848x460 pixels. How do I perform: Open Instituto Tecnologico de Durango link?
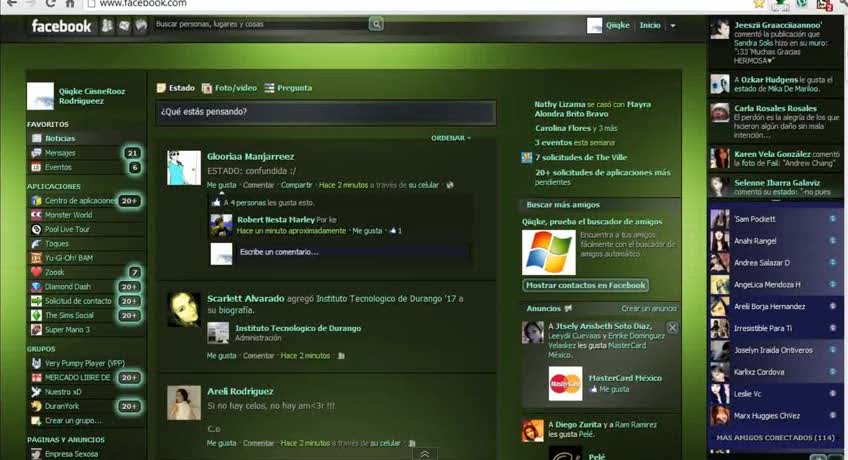click(298, 328)
